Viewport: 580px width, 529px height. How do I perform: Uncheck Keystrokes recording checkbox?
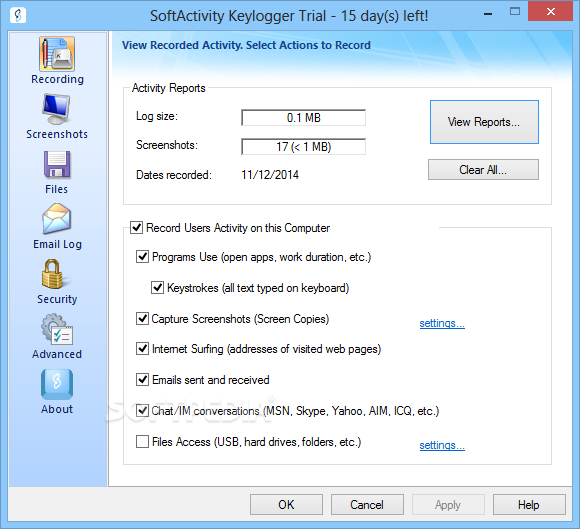158,287
